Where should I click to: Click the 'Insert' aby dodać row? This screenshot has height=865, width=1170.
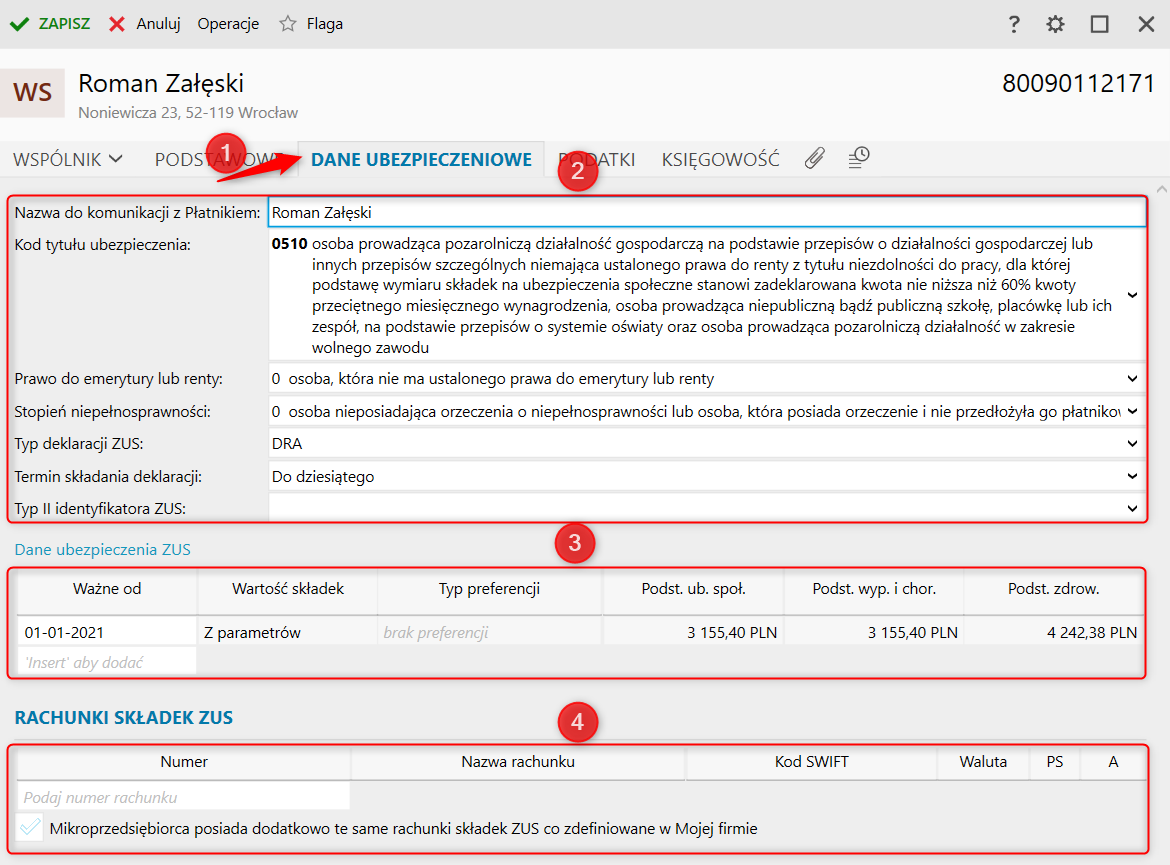107,662
